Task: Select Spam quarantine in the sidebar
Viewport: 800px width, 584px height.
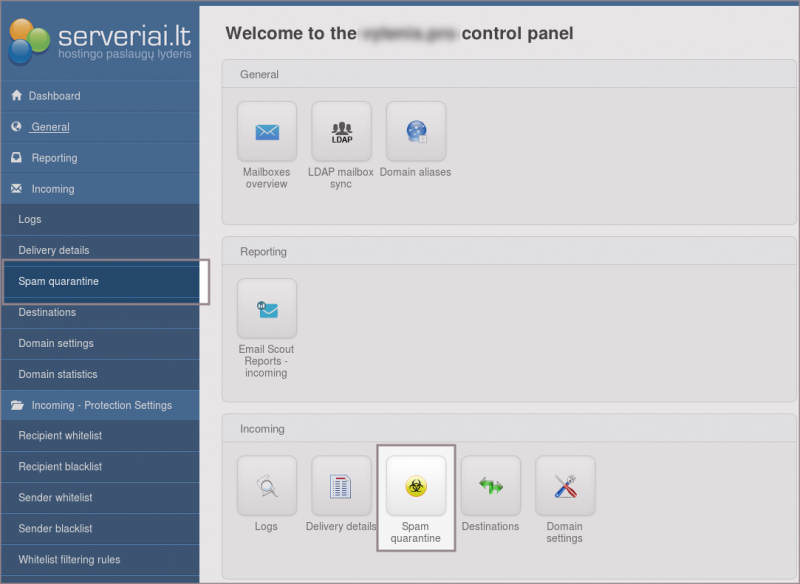Action: (x=58, y=281)
